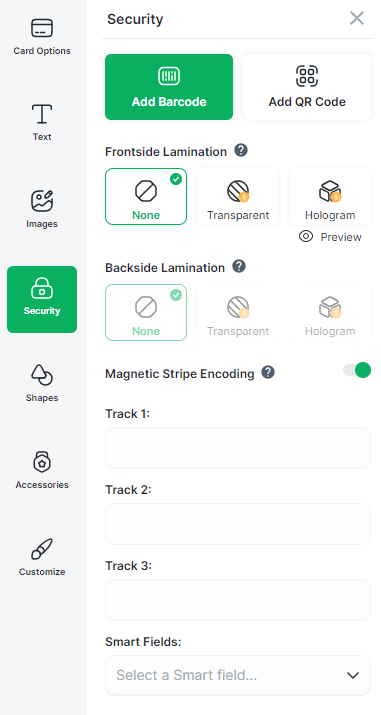Open the Card Options sidebar section
Screen dimensions: 381x715
pos(42,36)
